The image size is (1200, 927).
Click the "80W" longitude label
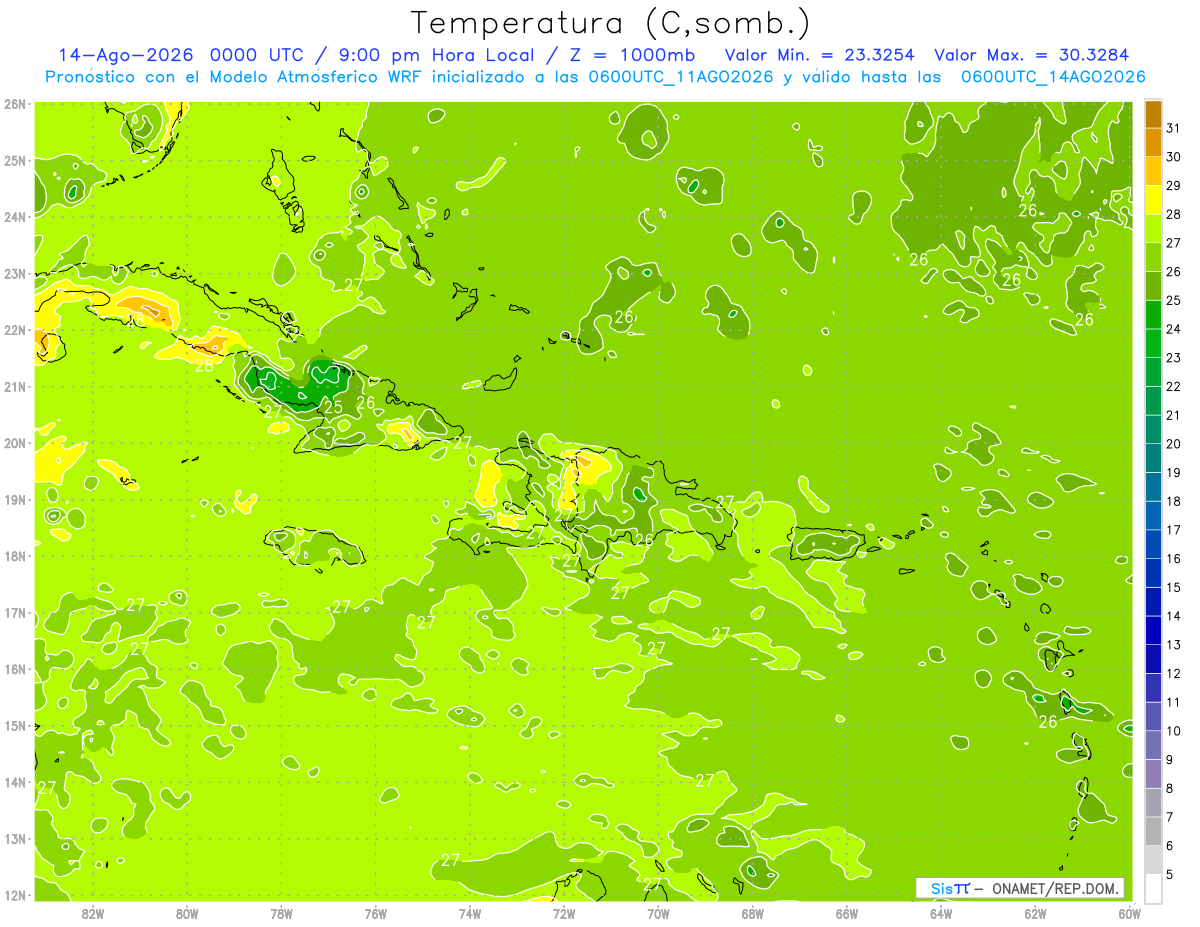pyautogui.click(x=186, y=913)
